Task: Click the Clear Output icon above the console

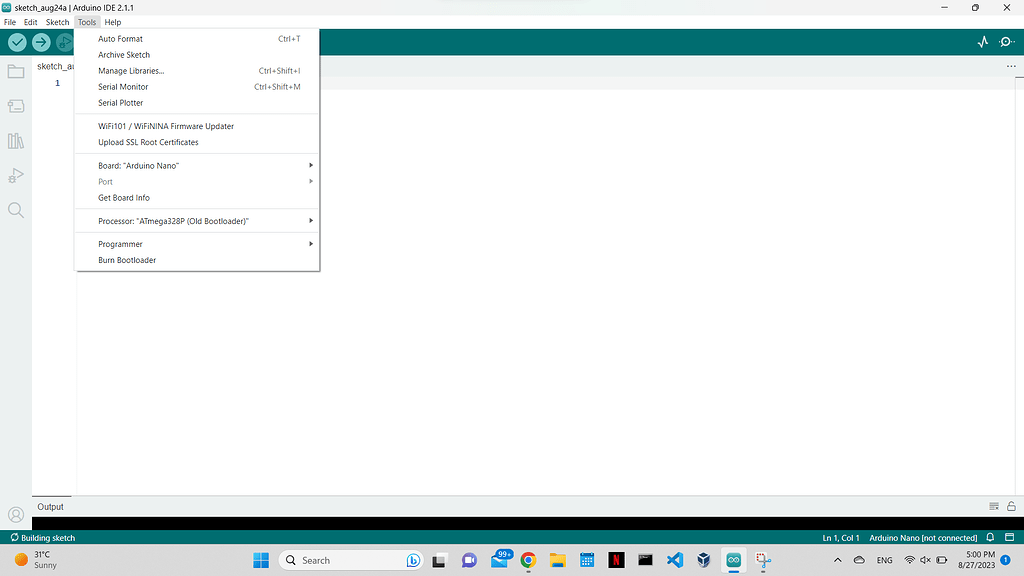Action: 993,506
